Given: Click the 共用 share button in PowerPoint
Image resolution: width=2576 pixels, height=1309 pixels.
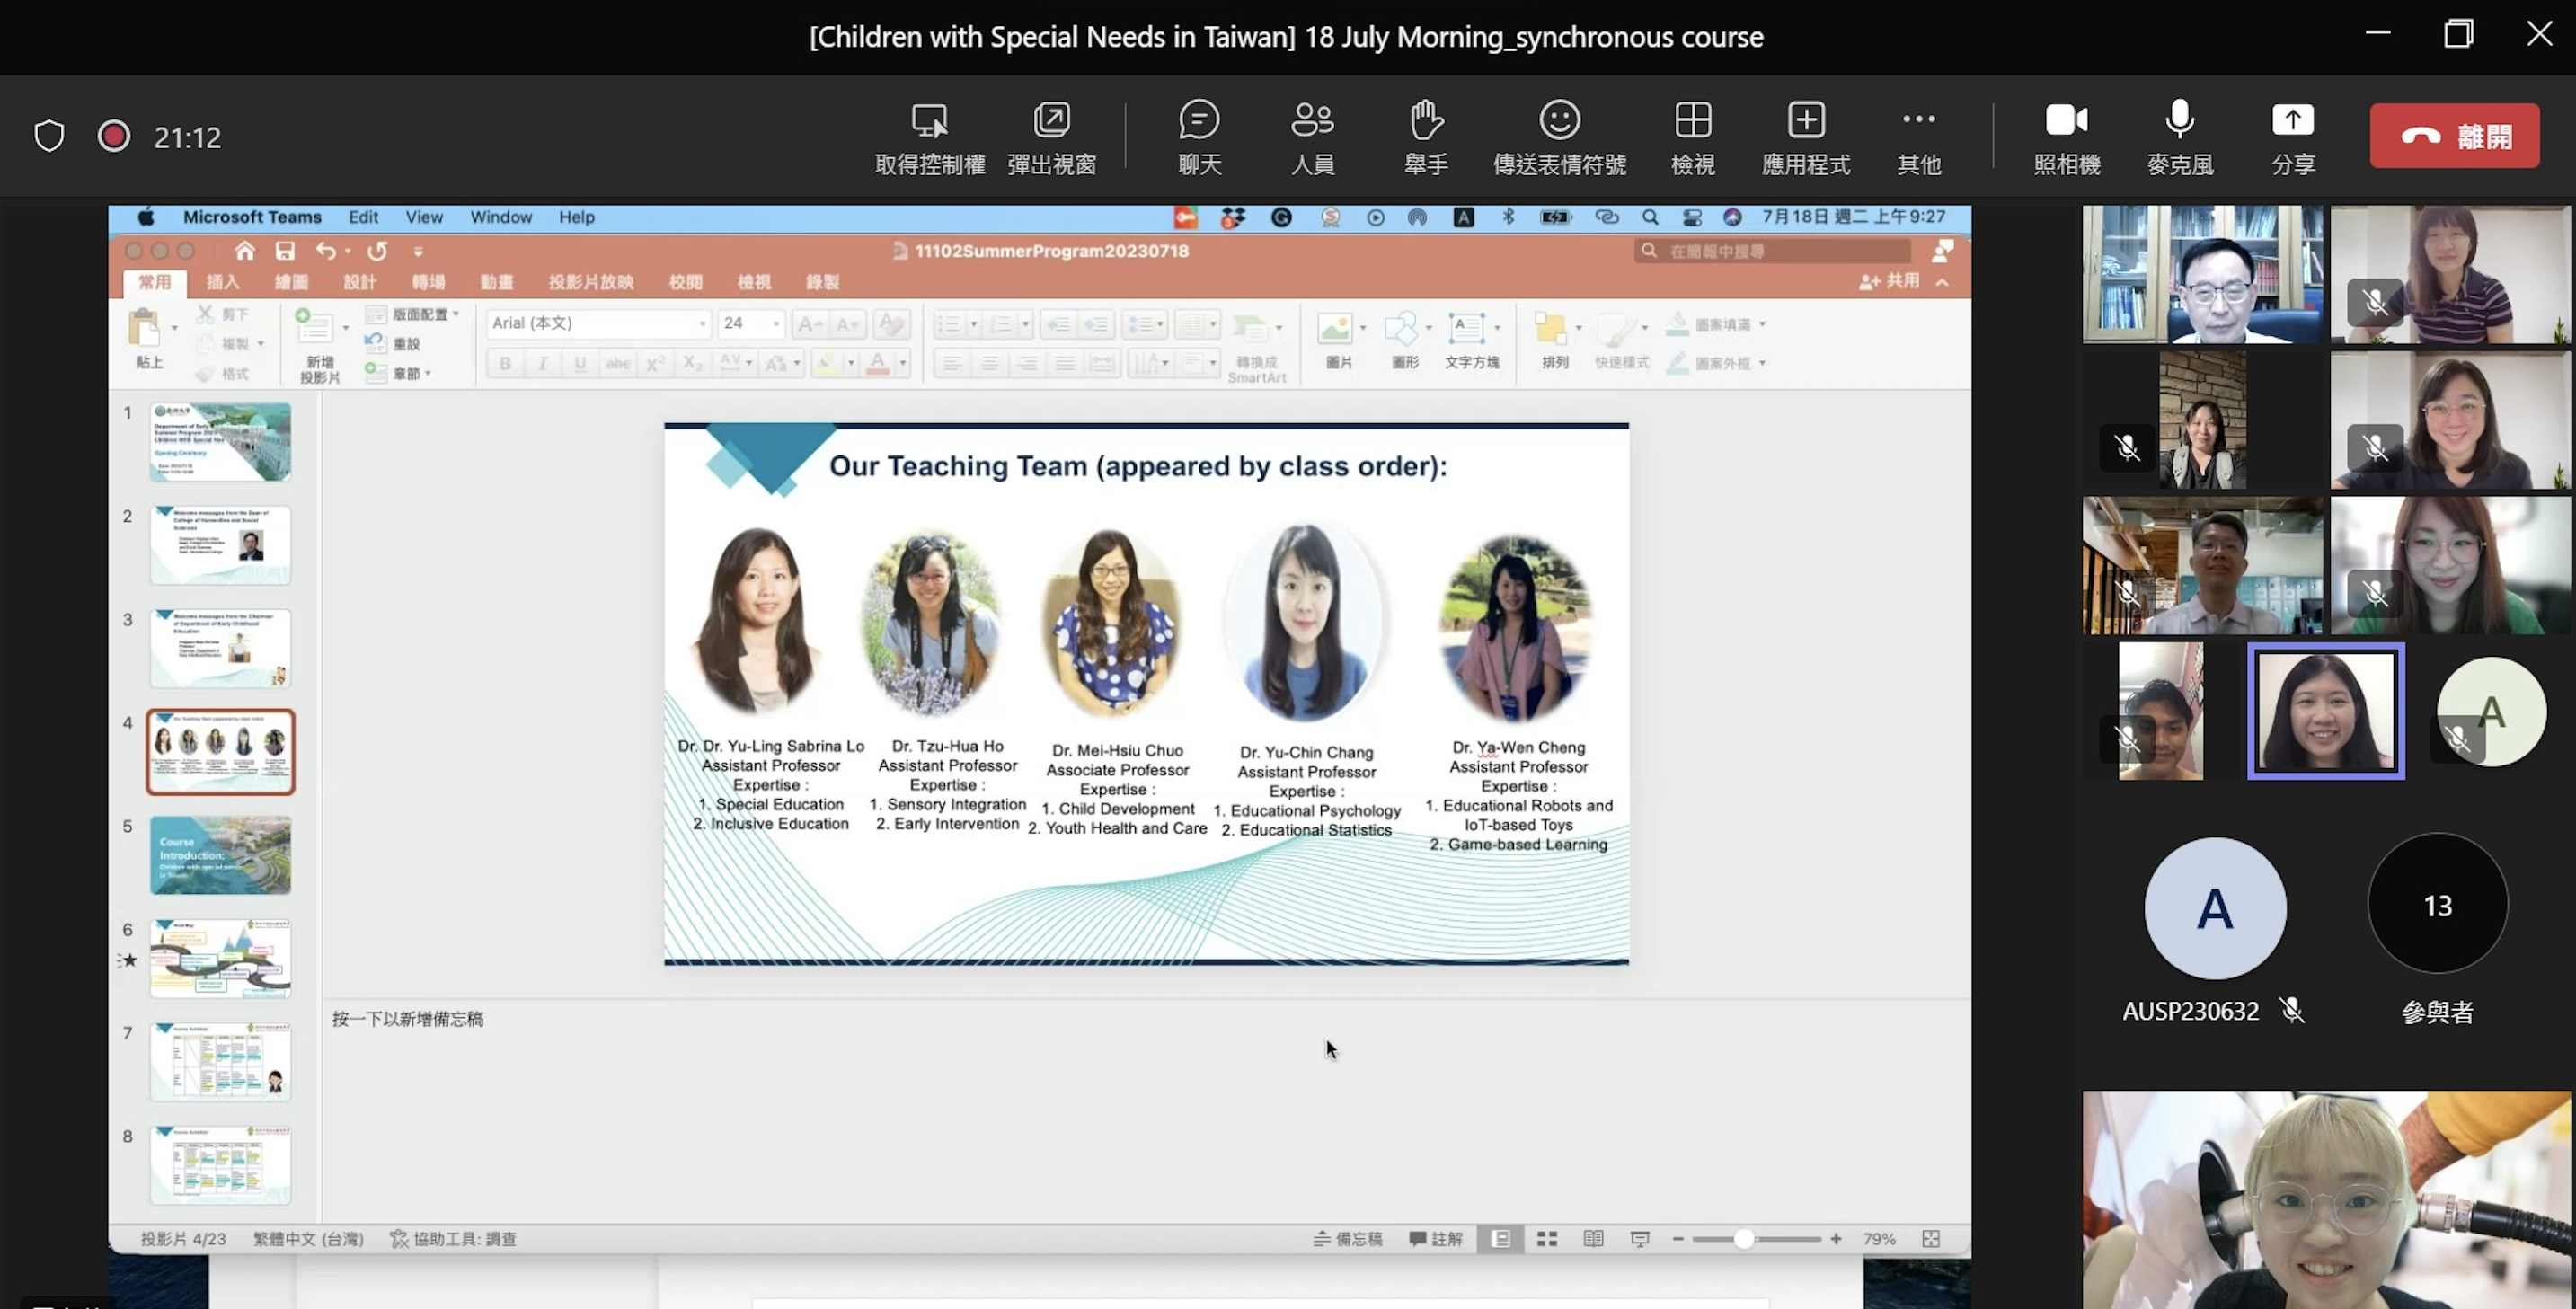Looking at the screenshot, I should [x=1889, y=282].
